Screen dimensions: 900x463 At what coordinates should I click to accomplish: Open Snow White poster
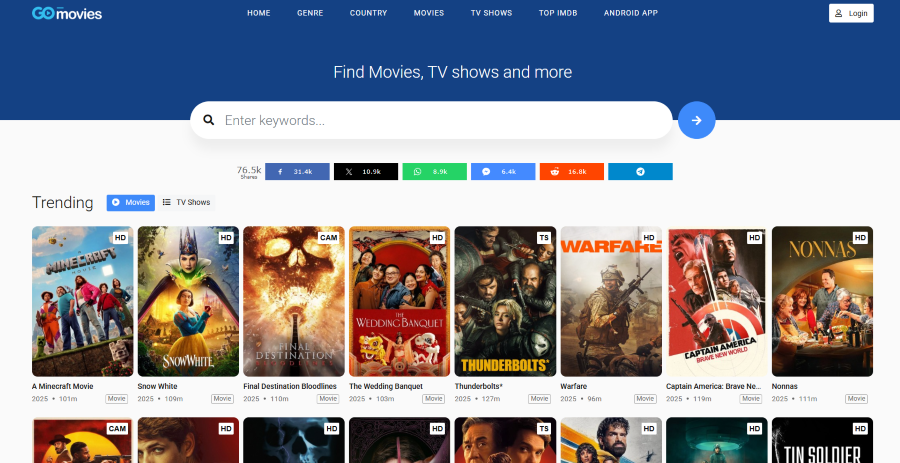coord(188,301)
